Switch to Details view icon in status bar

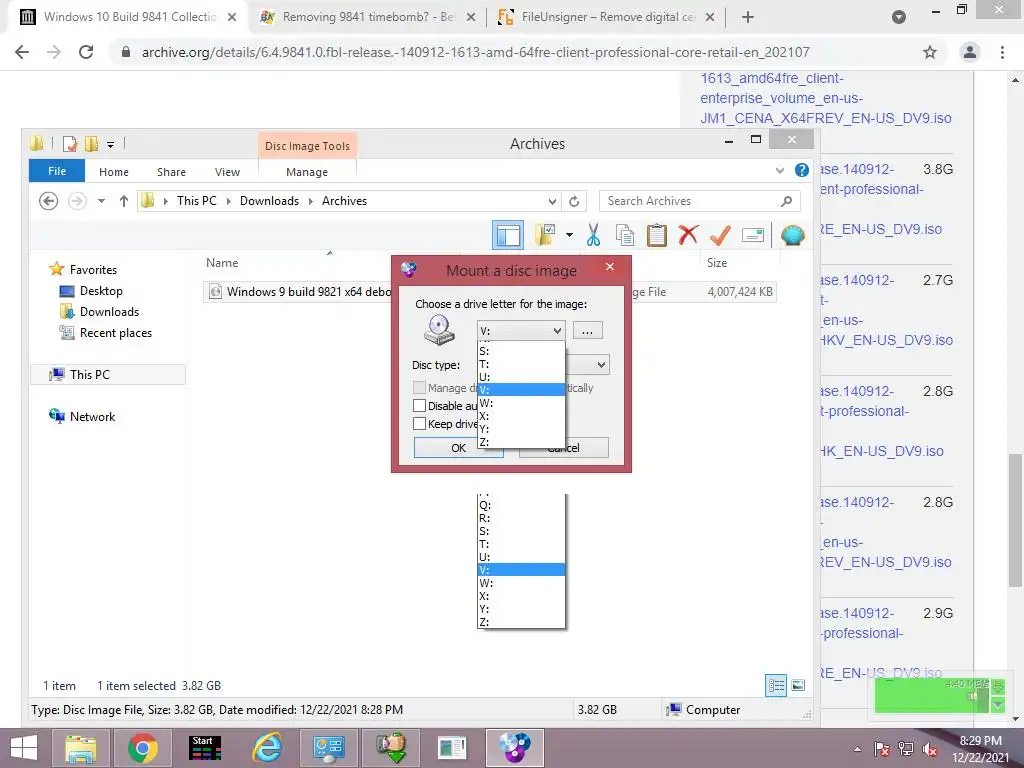coord(776,686)
